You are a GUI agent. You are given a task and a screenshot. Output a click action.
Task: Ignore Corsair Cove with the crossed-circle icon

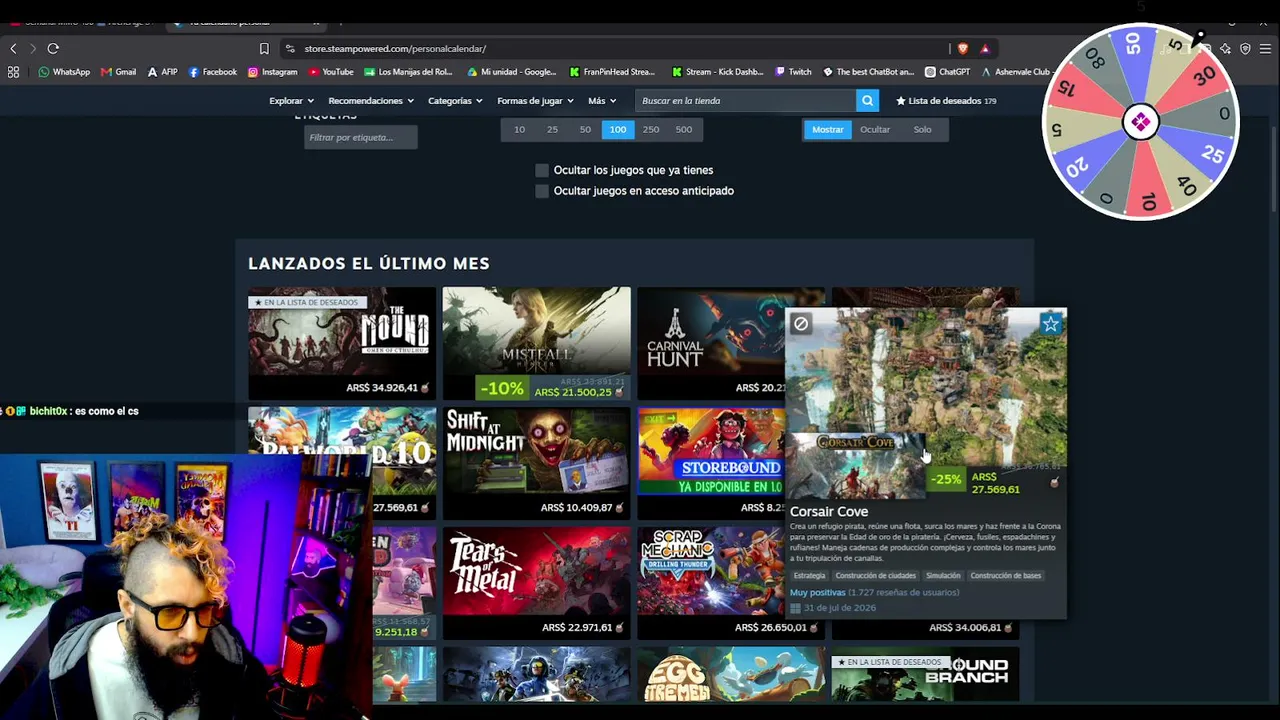(x=801, y=324)
